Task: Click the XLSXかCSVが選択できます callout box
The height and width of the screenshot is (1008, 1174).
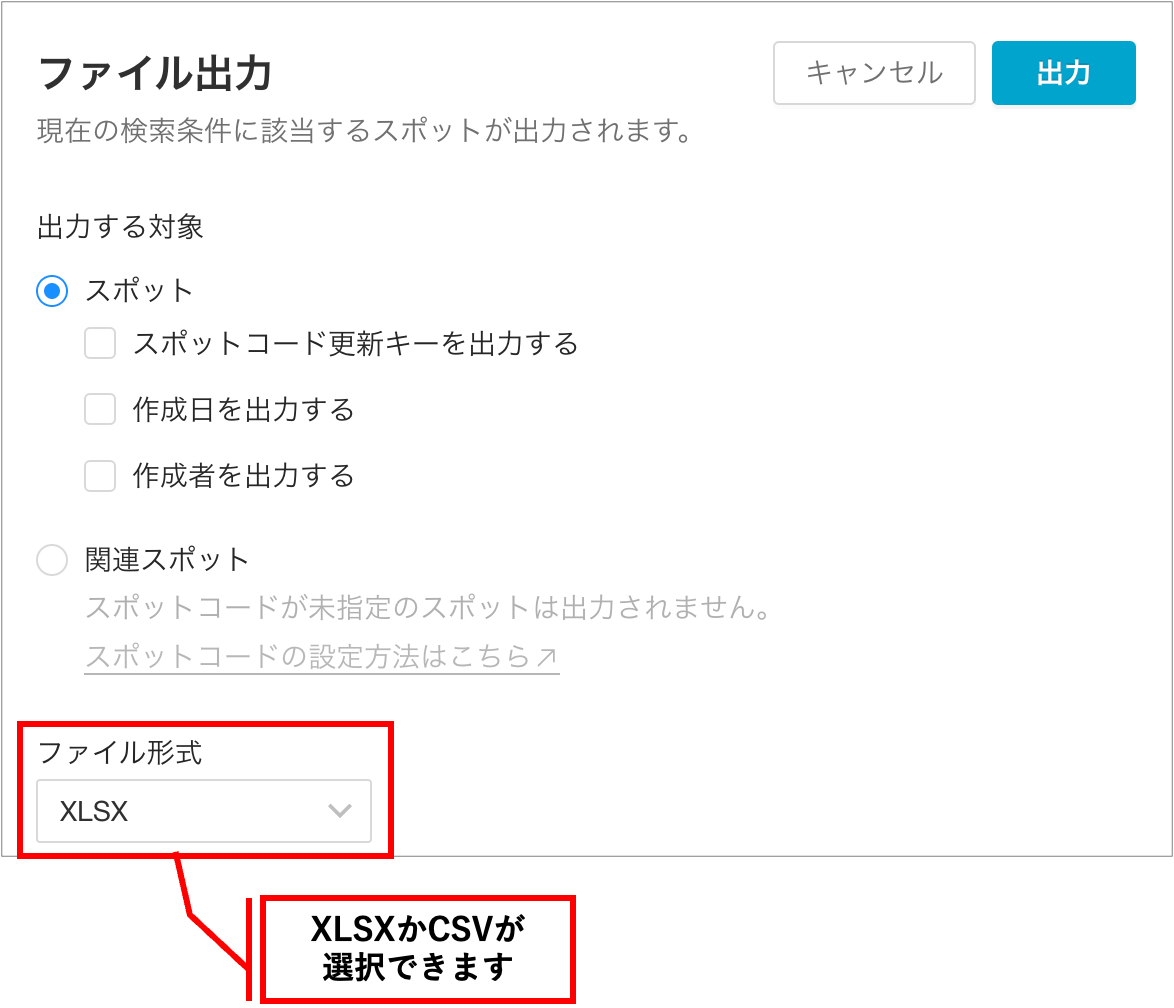Action: tap(418, 949)
